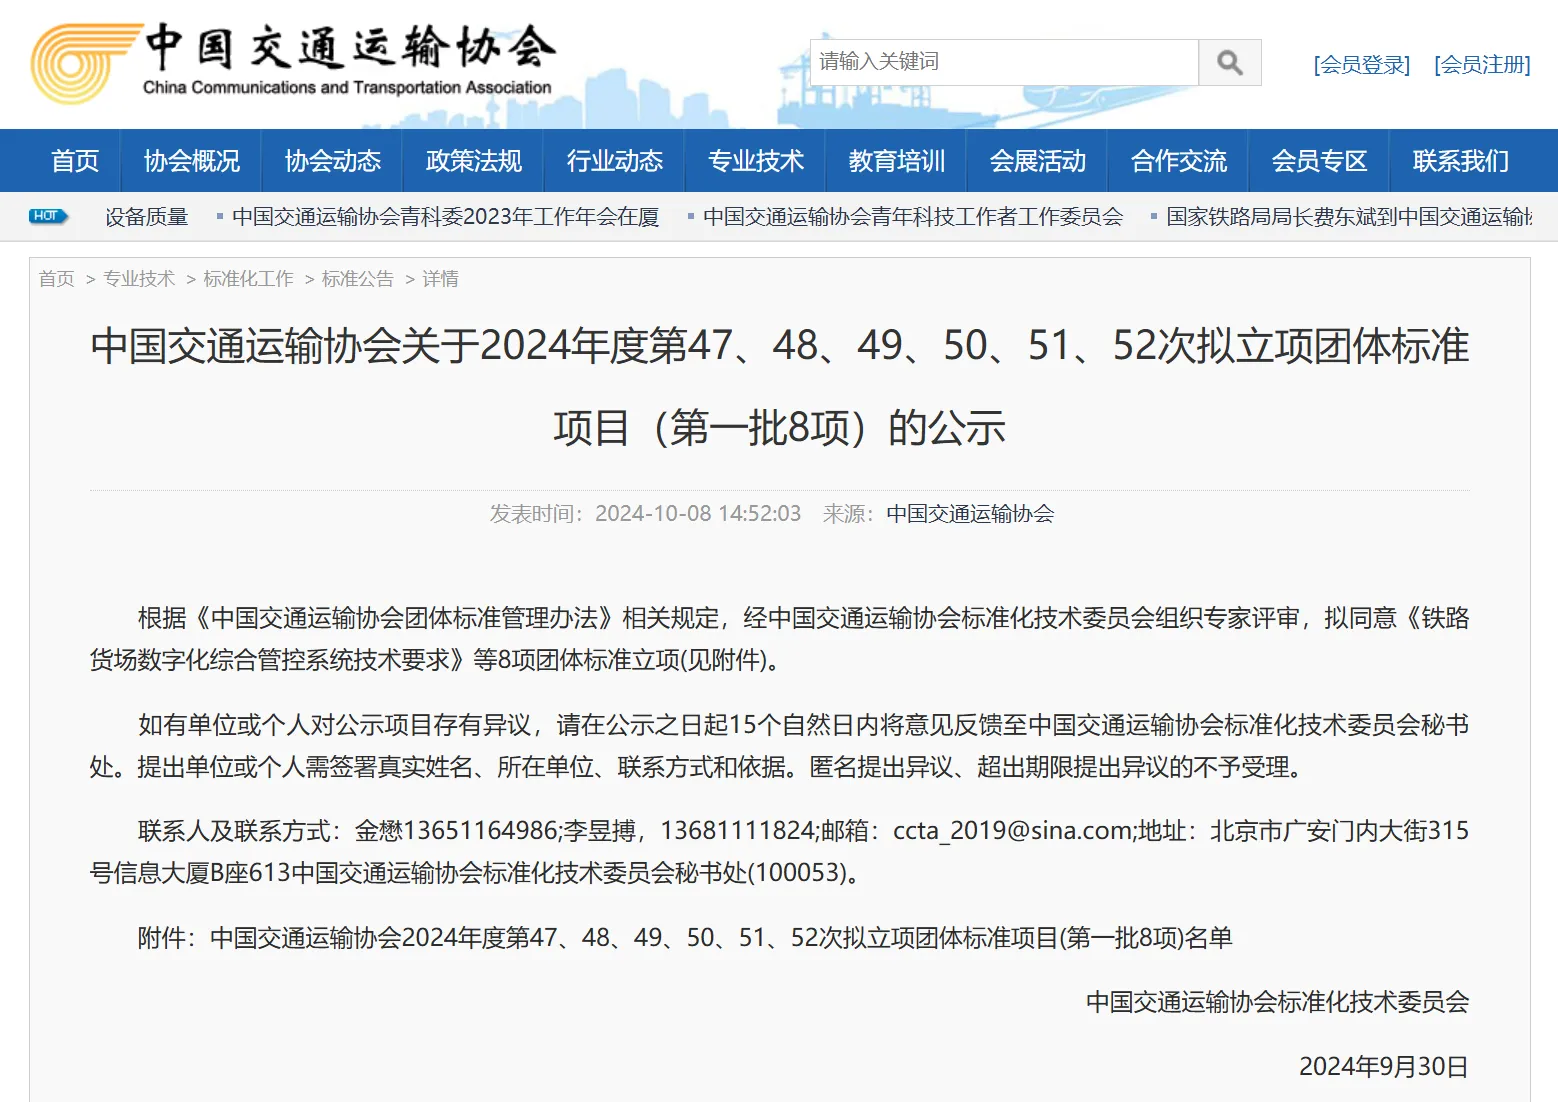Focus the 请输入关键词 search input field
The width and height of the screenshot is (1558, 1102).
(1004, 62)
